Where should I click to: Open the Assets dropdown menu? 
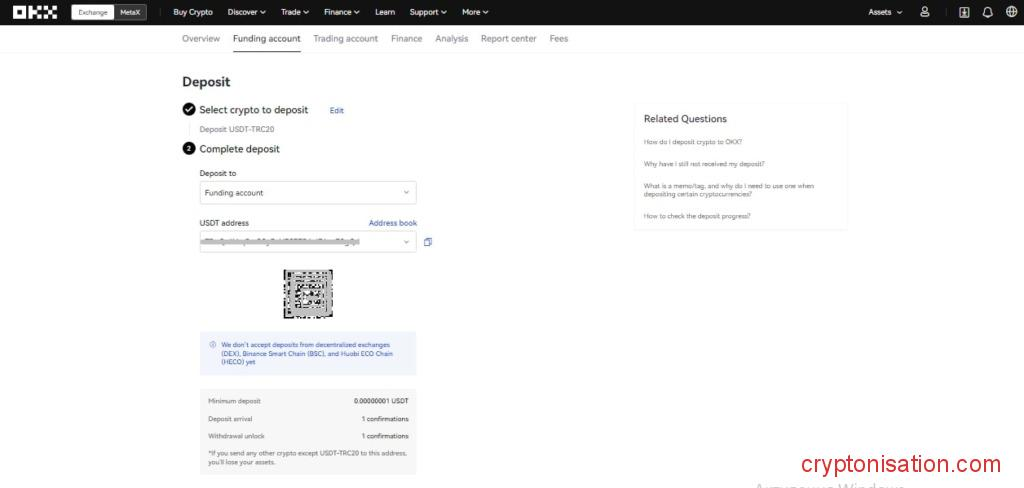click(x=885, y=12)
